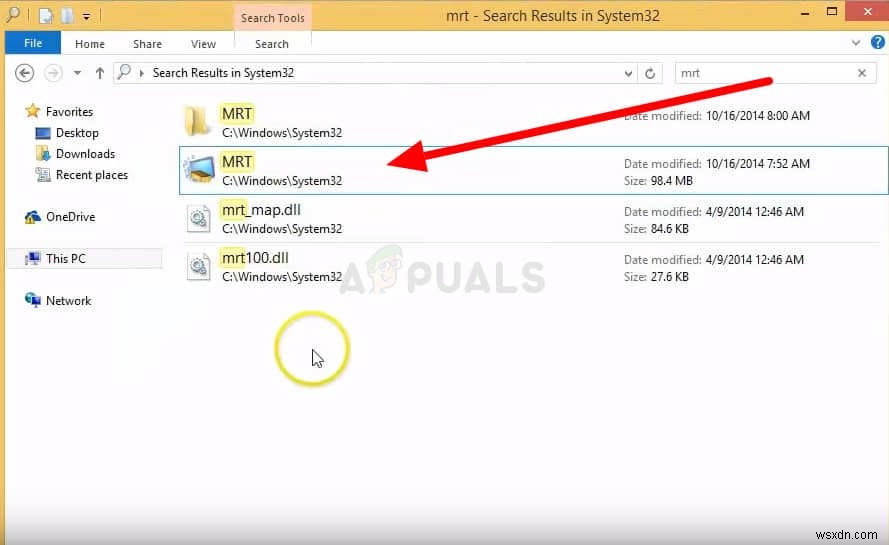Click the Recent places icon in sidebar
Screen dimensions: 889x545
point(43,175)
